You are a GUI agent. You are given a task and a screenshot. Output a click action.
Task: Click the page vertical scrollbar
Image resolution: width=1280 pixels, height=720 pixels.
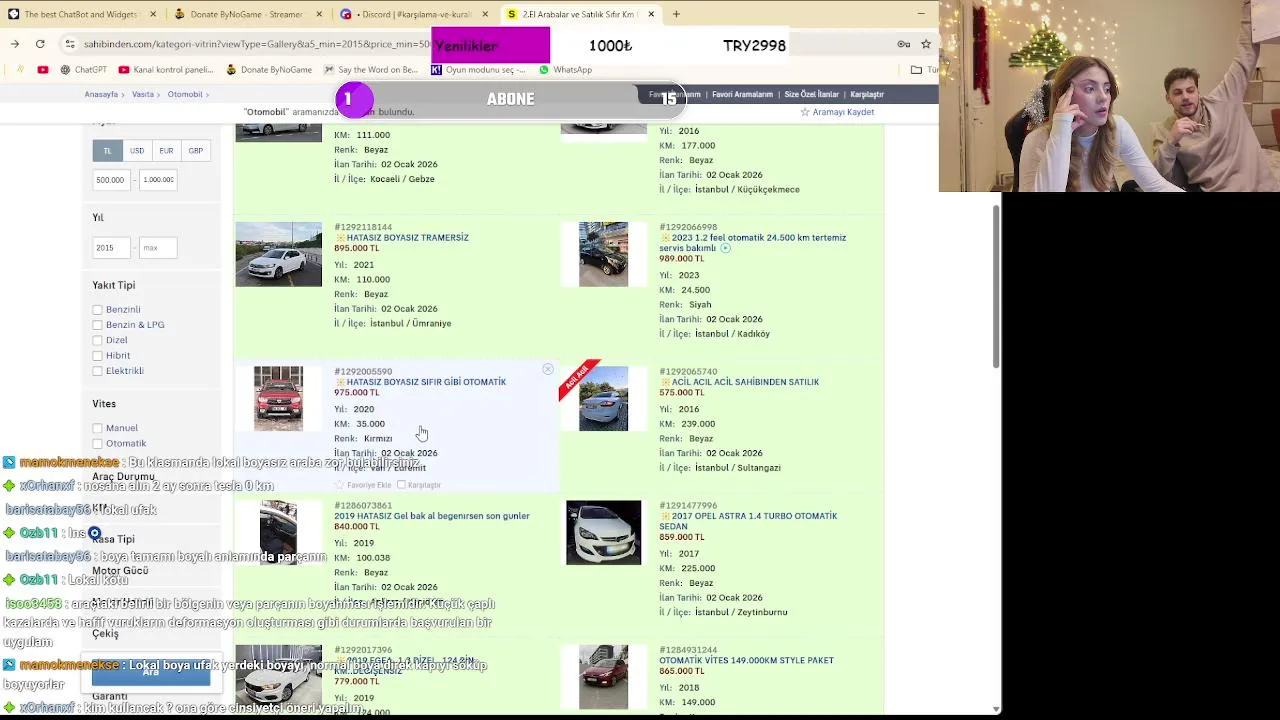pos(996,287)
